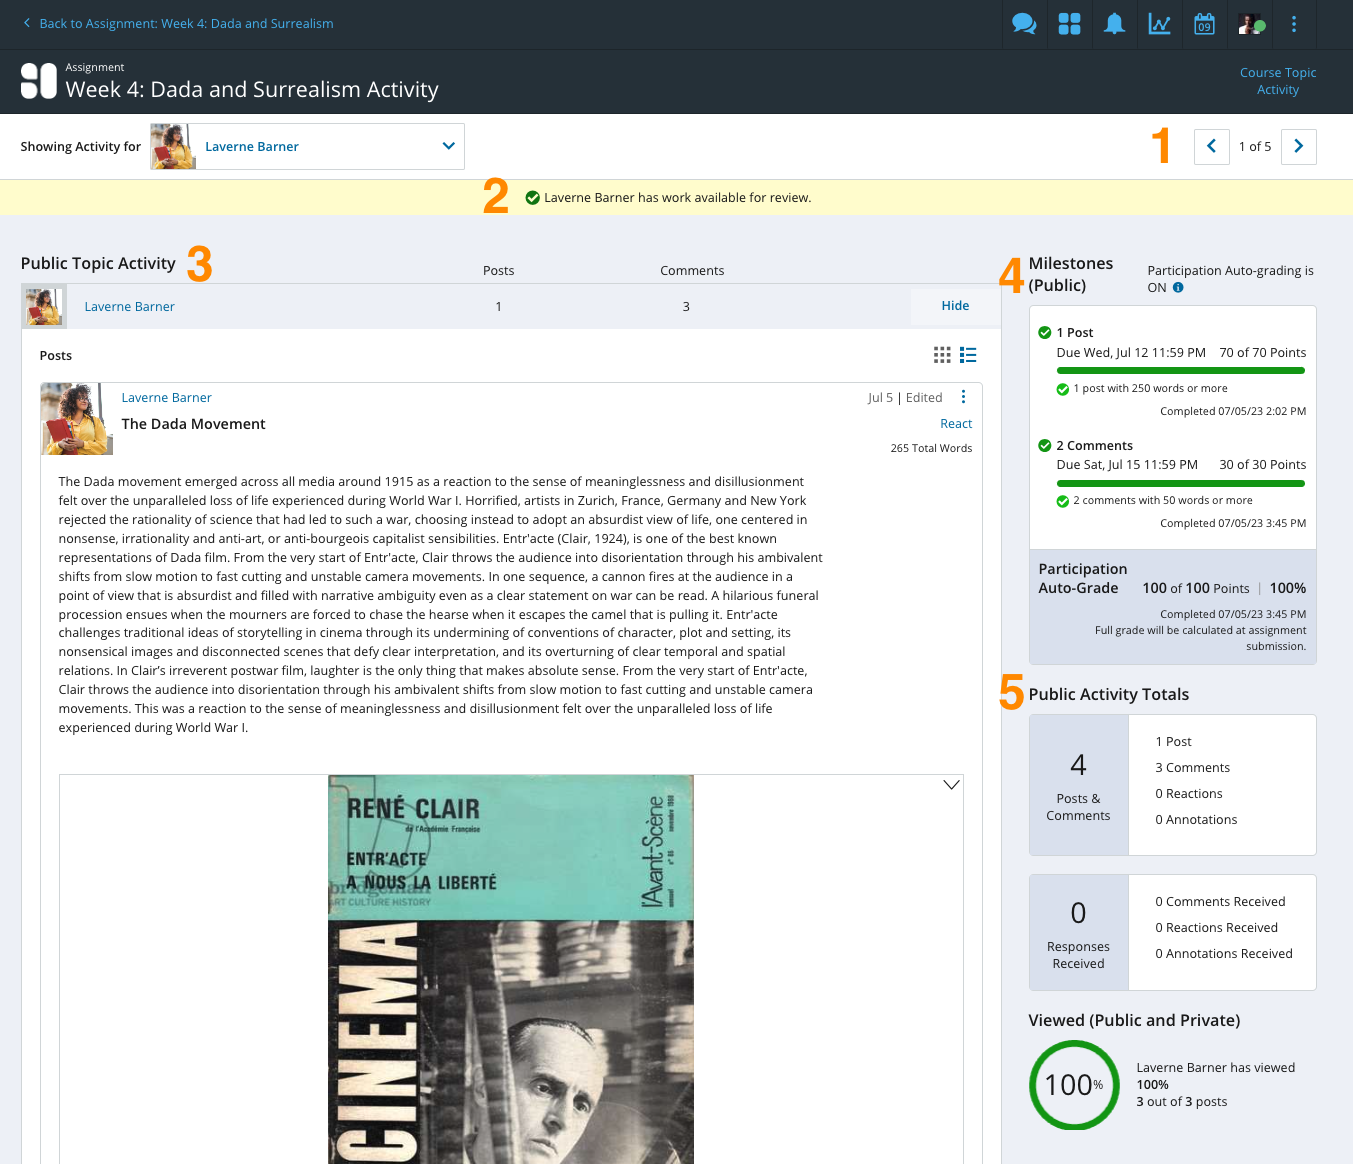The image size is (1353, 1164).
Task: React to The Dada Movement post
Action: coord(955,423)
